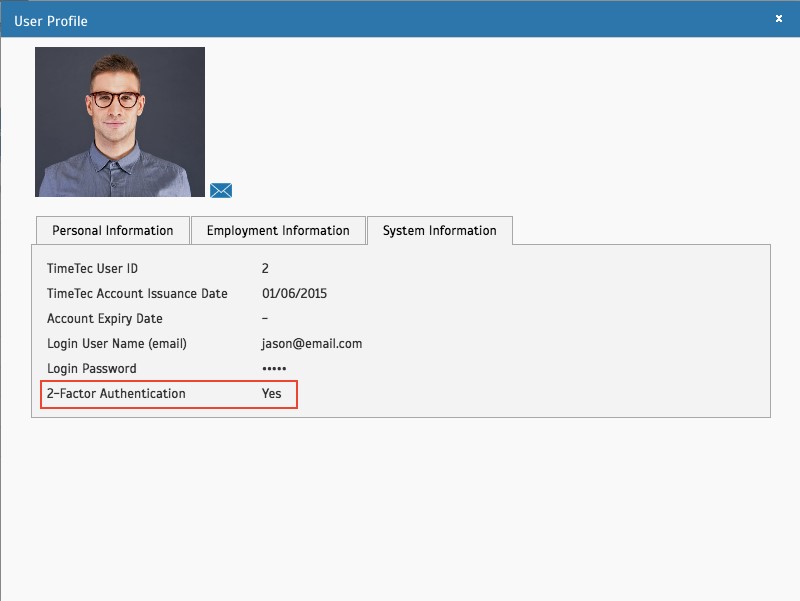Click the issuance date 01/06/2015
800x601 pixels.
(x=294, y=293)
